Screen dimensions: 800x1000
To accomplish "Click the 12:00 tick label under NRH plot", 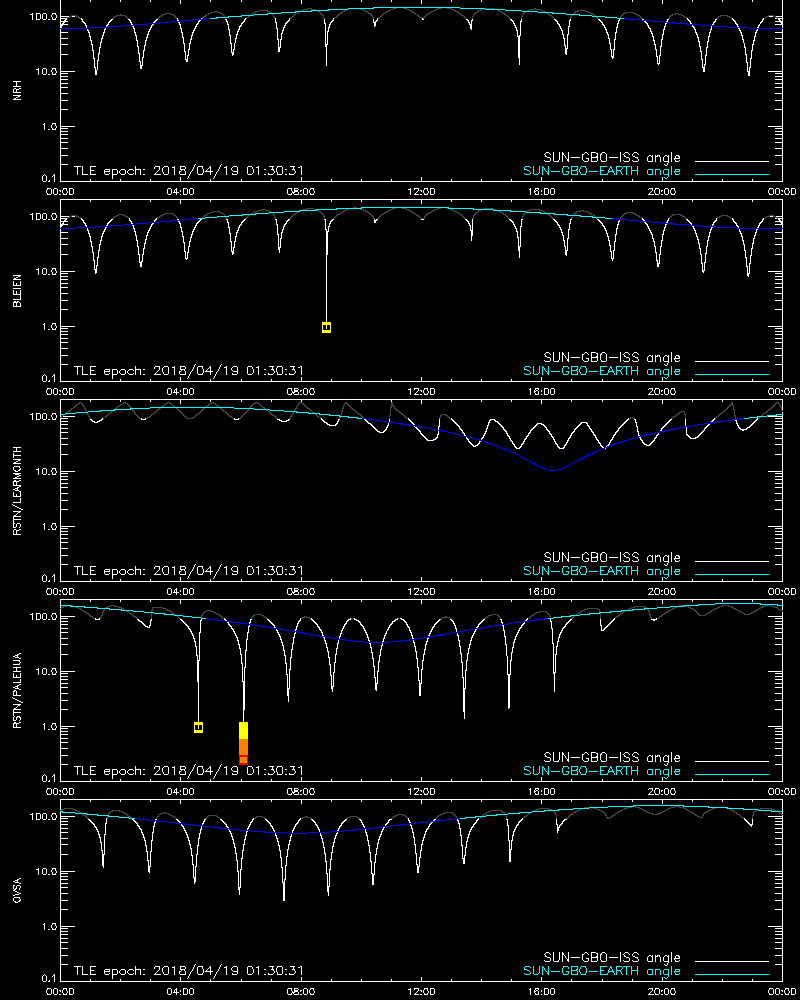I will (421, 191).
